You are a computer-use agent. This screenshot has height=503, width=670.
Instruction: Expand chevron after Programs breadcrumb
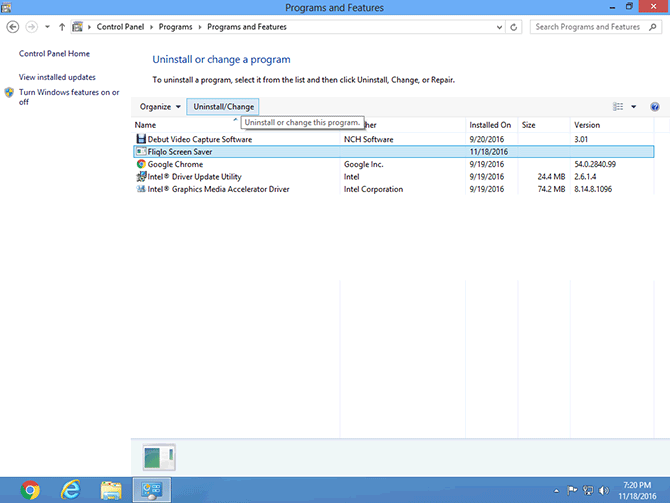tap(200, 27)
